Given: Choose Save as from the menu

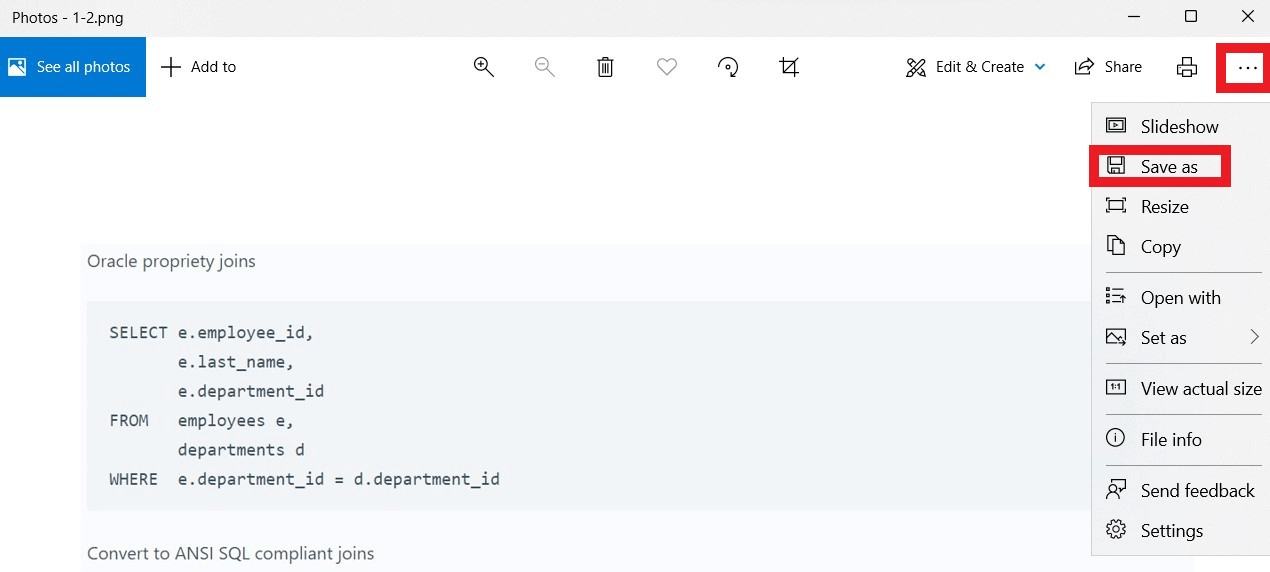Looking at the screenshot, I should 1168,167.
